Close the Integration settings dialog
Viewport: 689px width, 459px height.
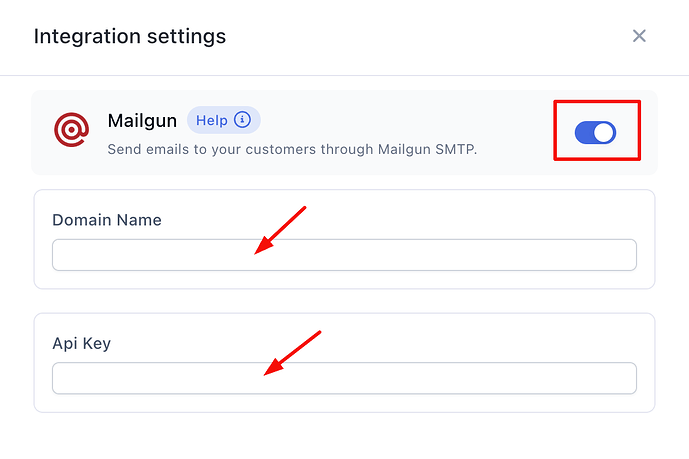[x=639, y=36]
